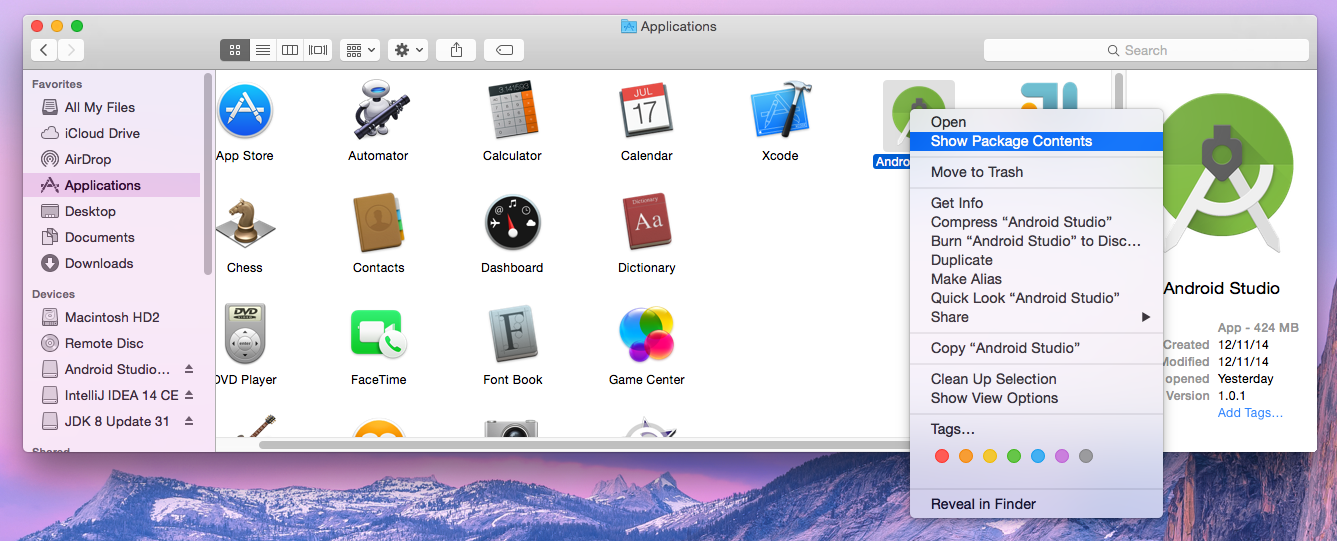Choose Copy “Android Studio”
Viewport: 1337px width, 541px height.
(x=1036, y=348)
